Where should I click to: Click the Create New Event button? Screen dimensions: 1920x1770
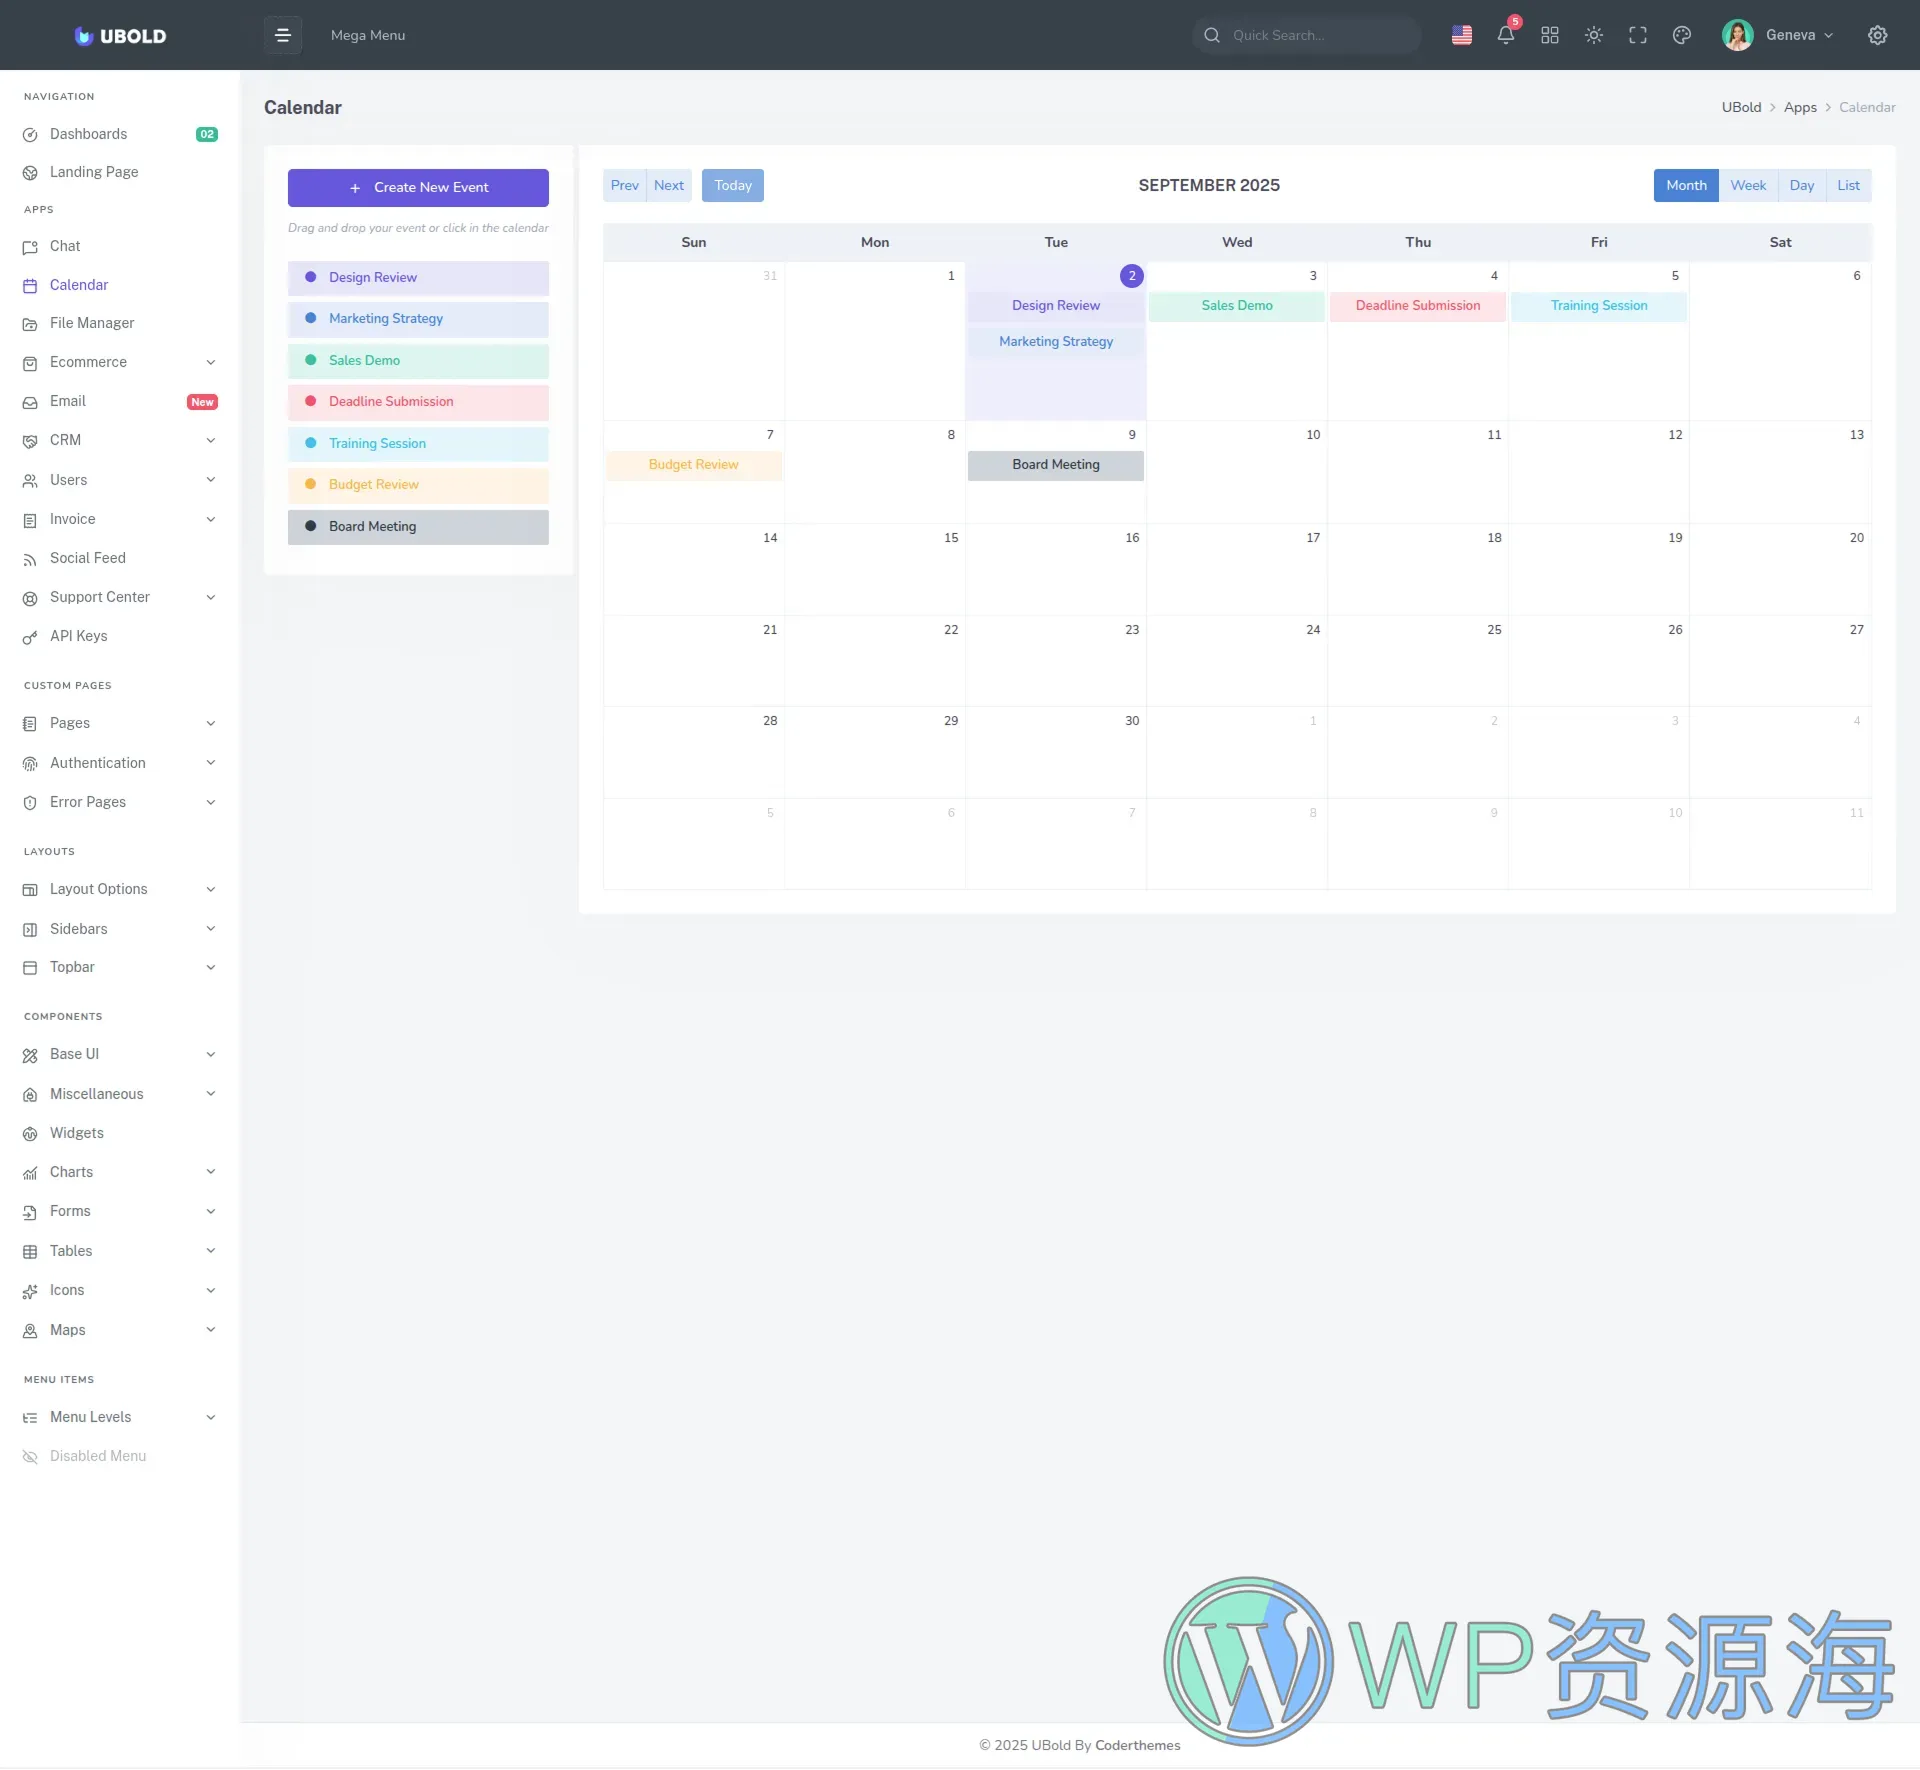pos(418,187)
